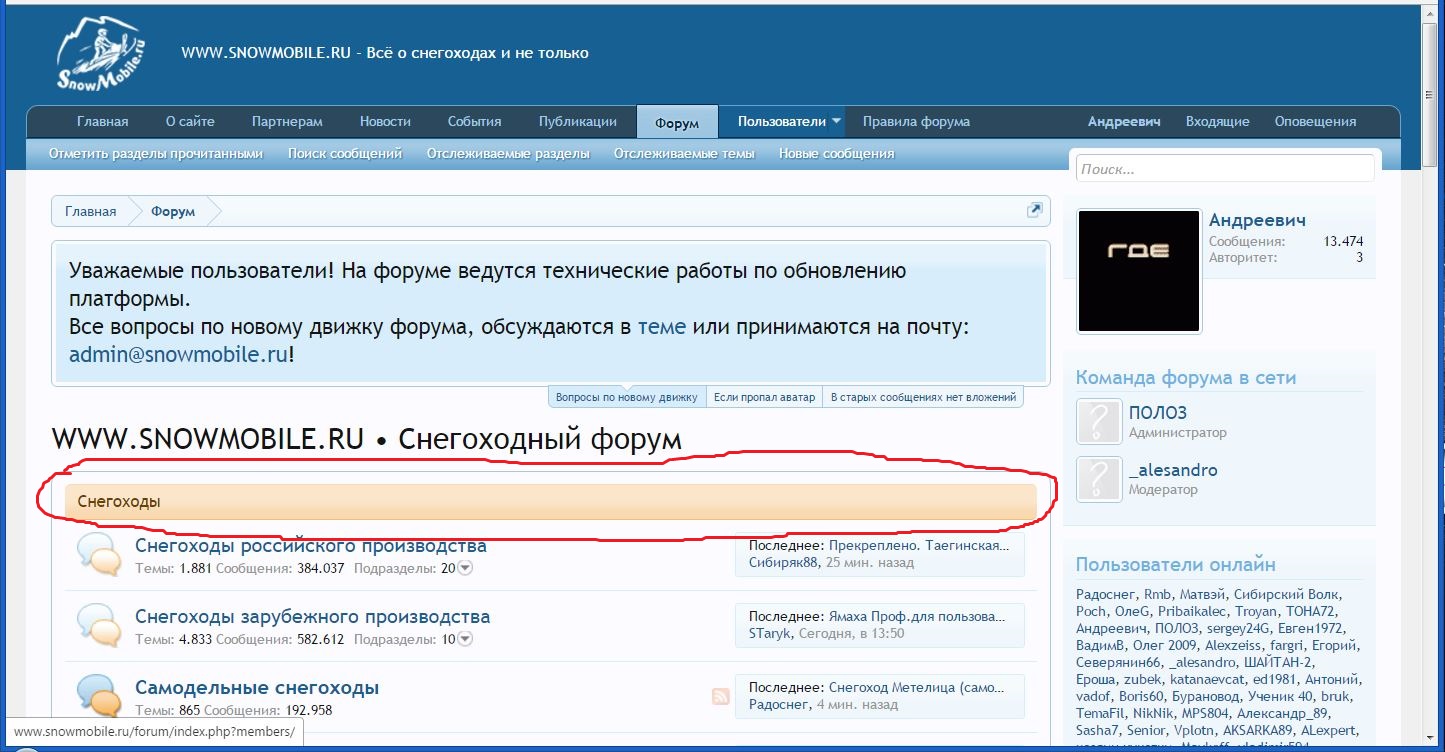Image resolution: width=1445 pixels, height=752 pixels.
Task: Open Команда форума в сети heading
Action: (1186, 377)
